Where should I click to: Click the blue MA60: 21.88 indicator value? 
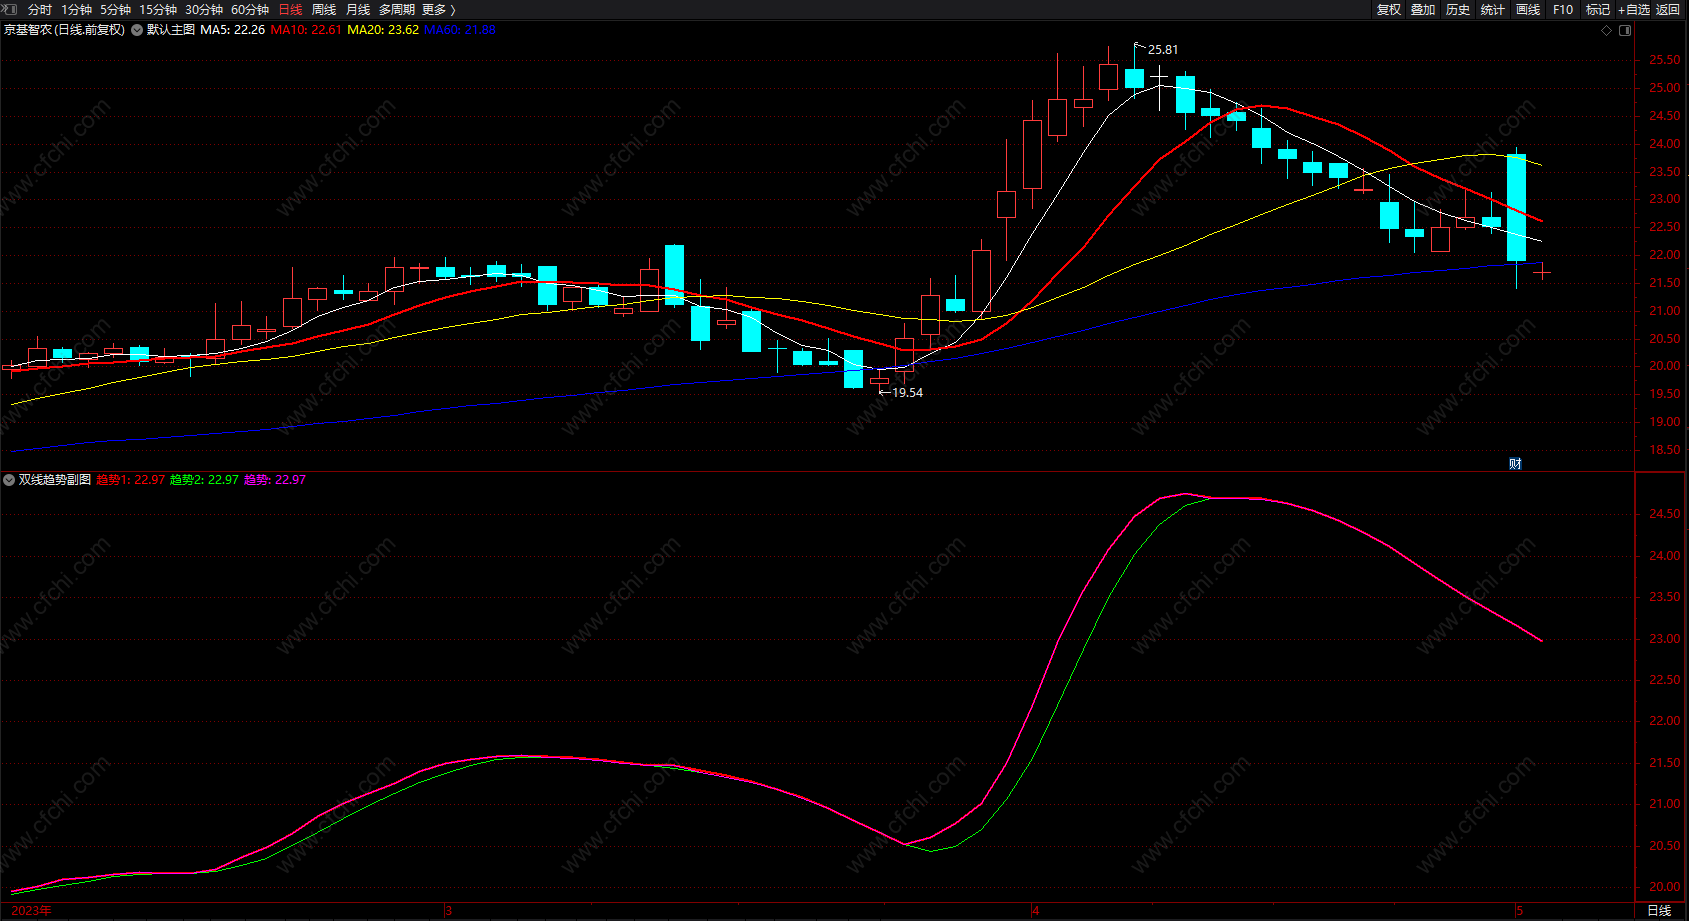[x=460, y=30]
